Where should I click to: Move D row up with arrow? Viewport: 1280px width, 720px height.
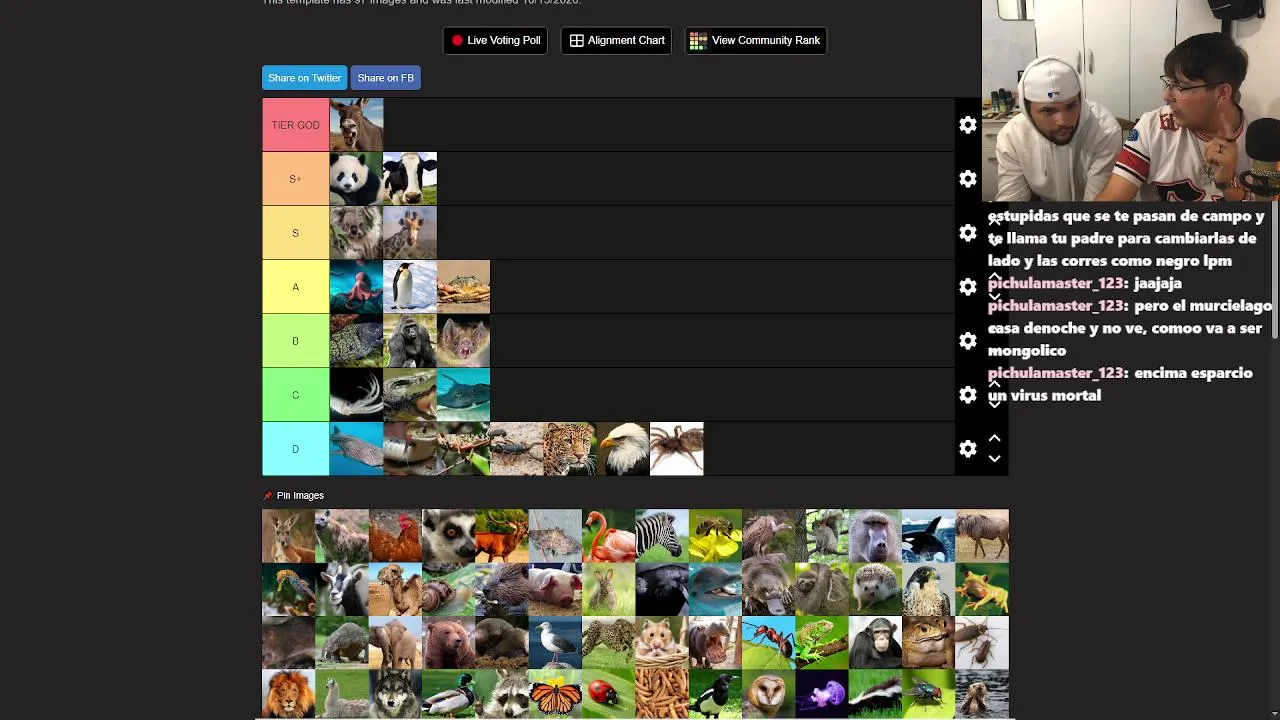(994, 439)
